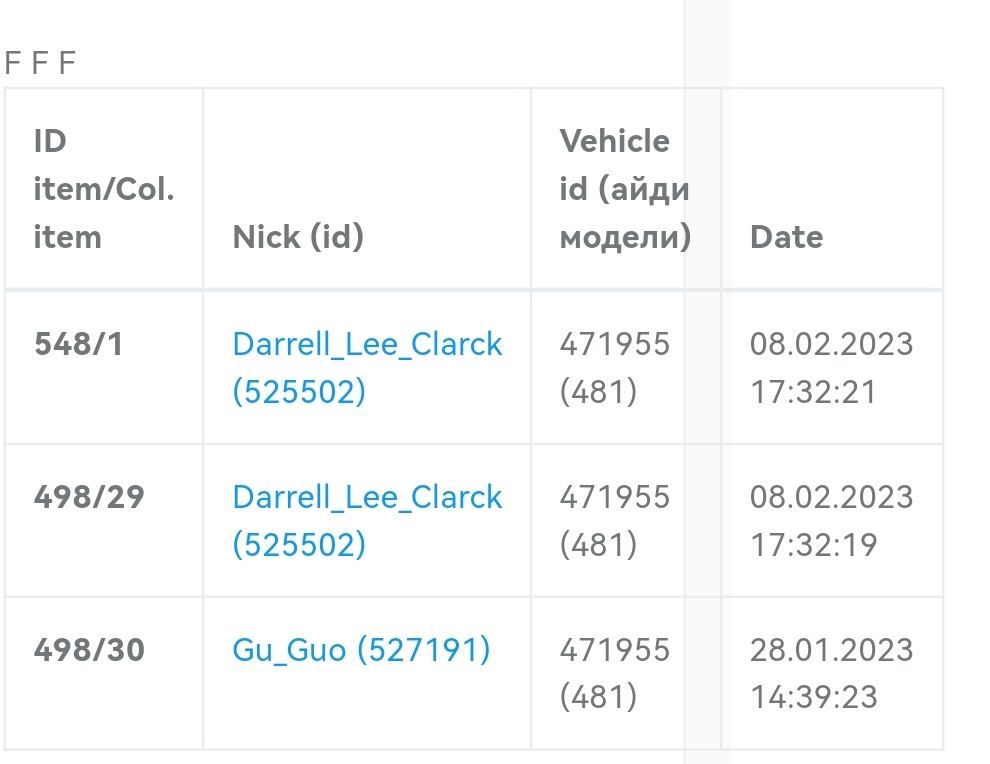990x764 pixels.
Task: Click vehicle id 471955 in first row
Action: pos(614,344)
